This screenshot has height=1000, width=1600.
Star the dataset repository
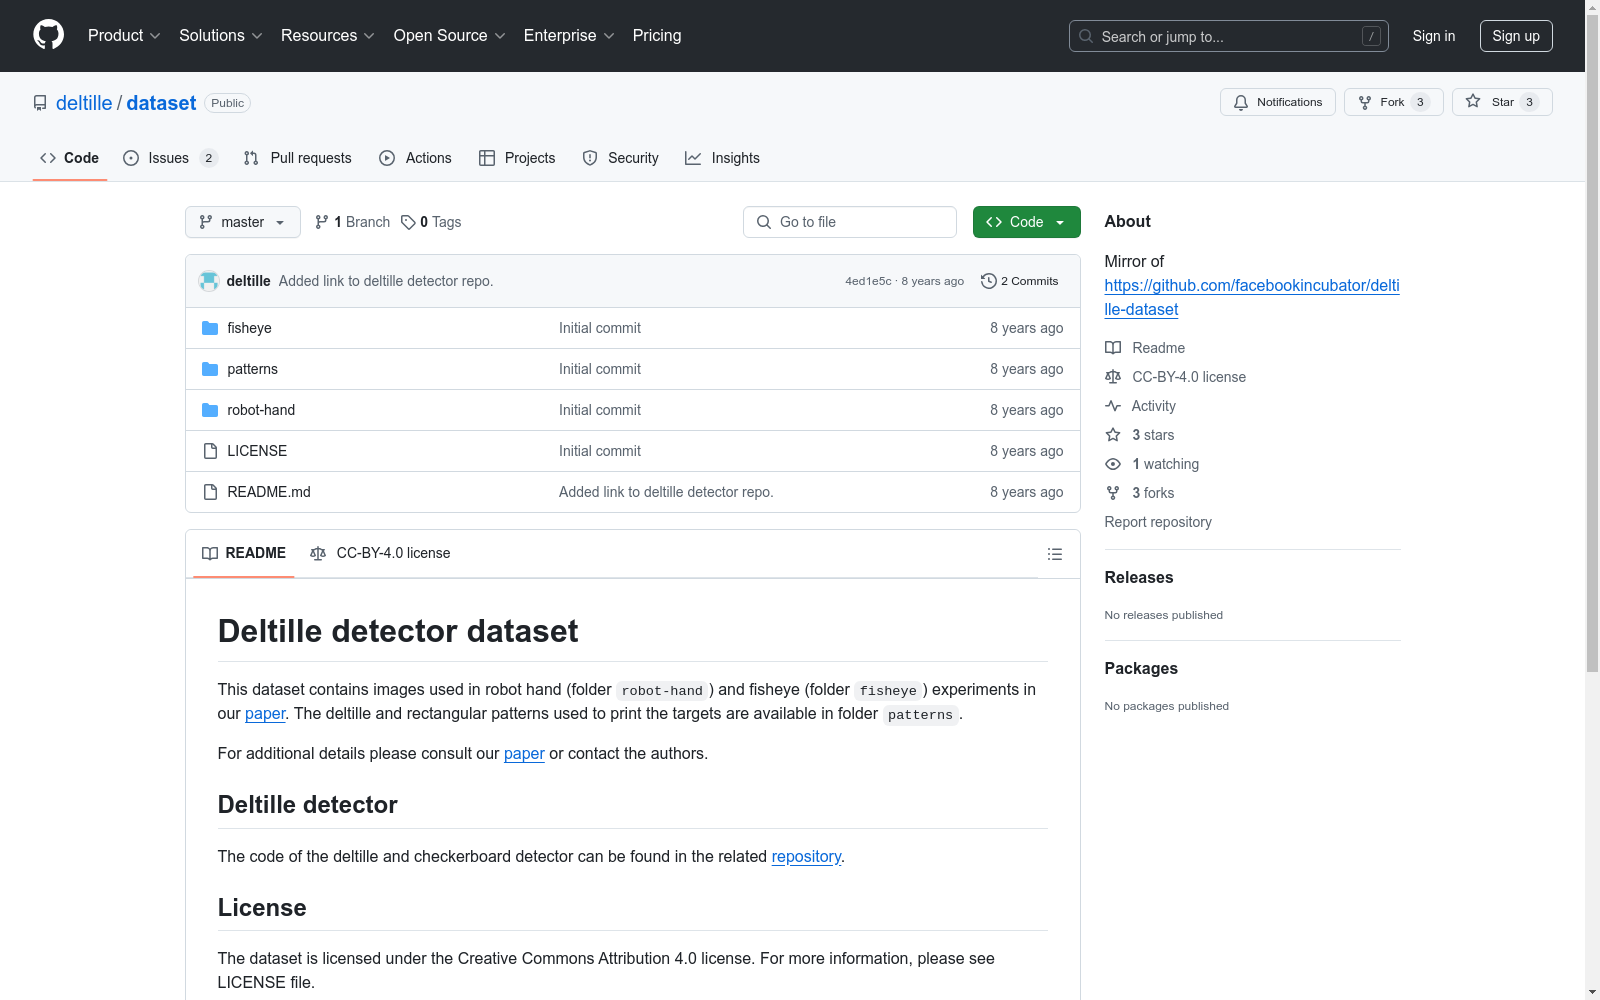(1502, 102)
